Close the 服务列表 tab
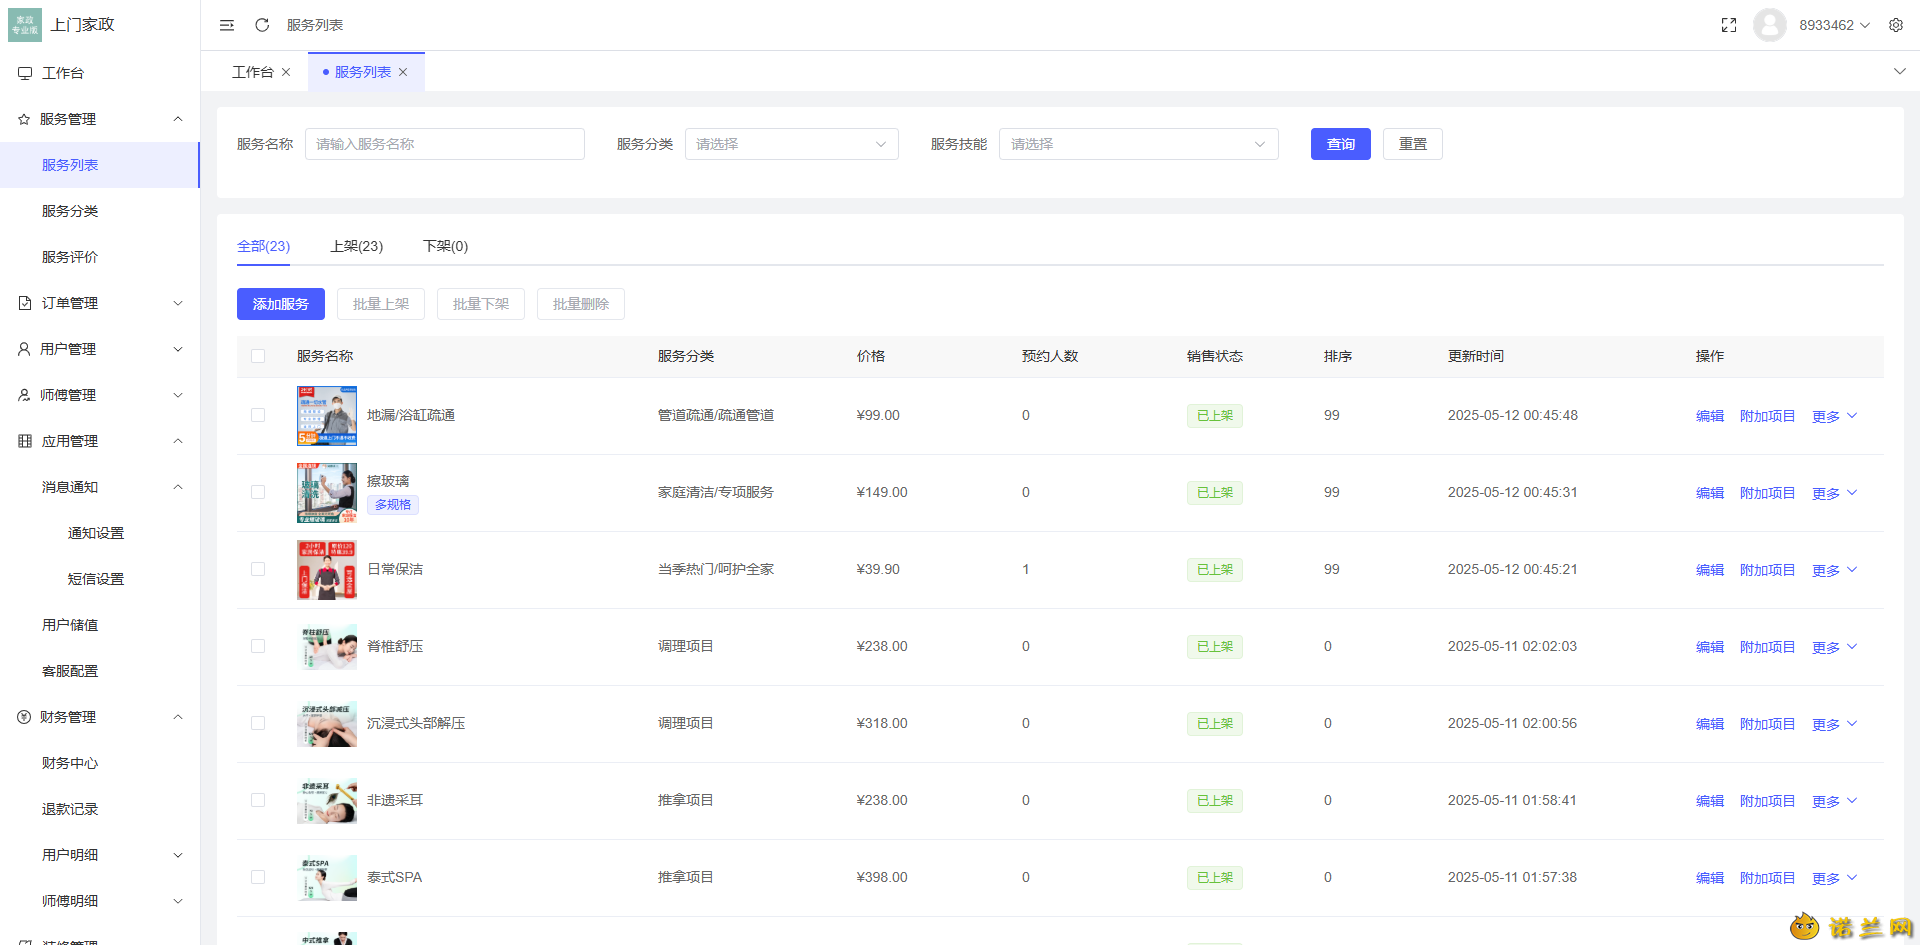This screenshot has height=945, width=1920. click(403, 72)
